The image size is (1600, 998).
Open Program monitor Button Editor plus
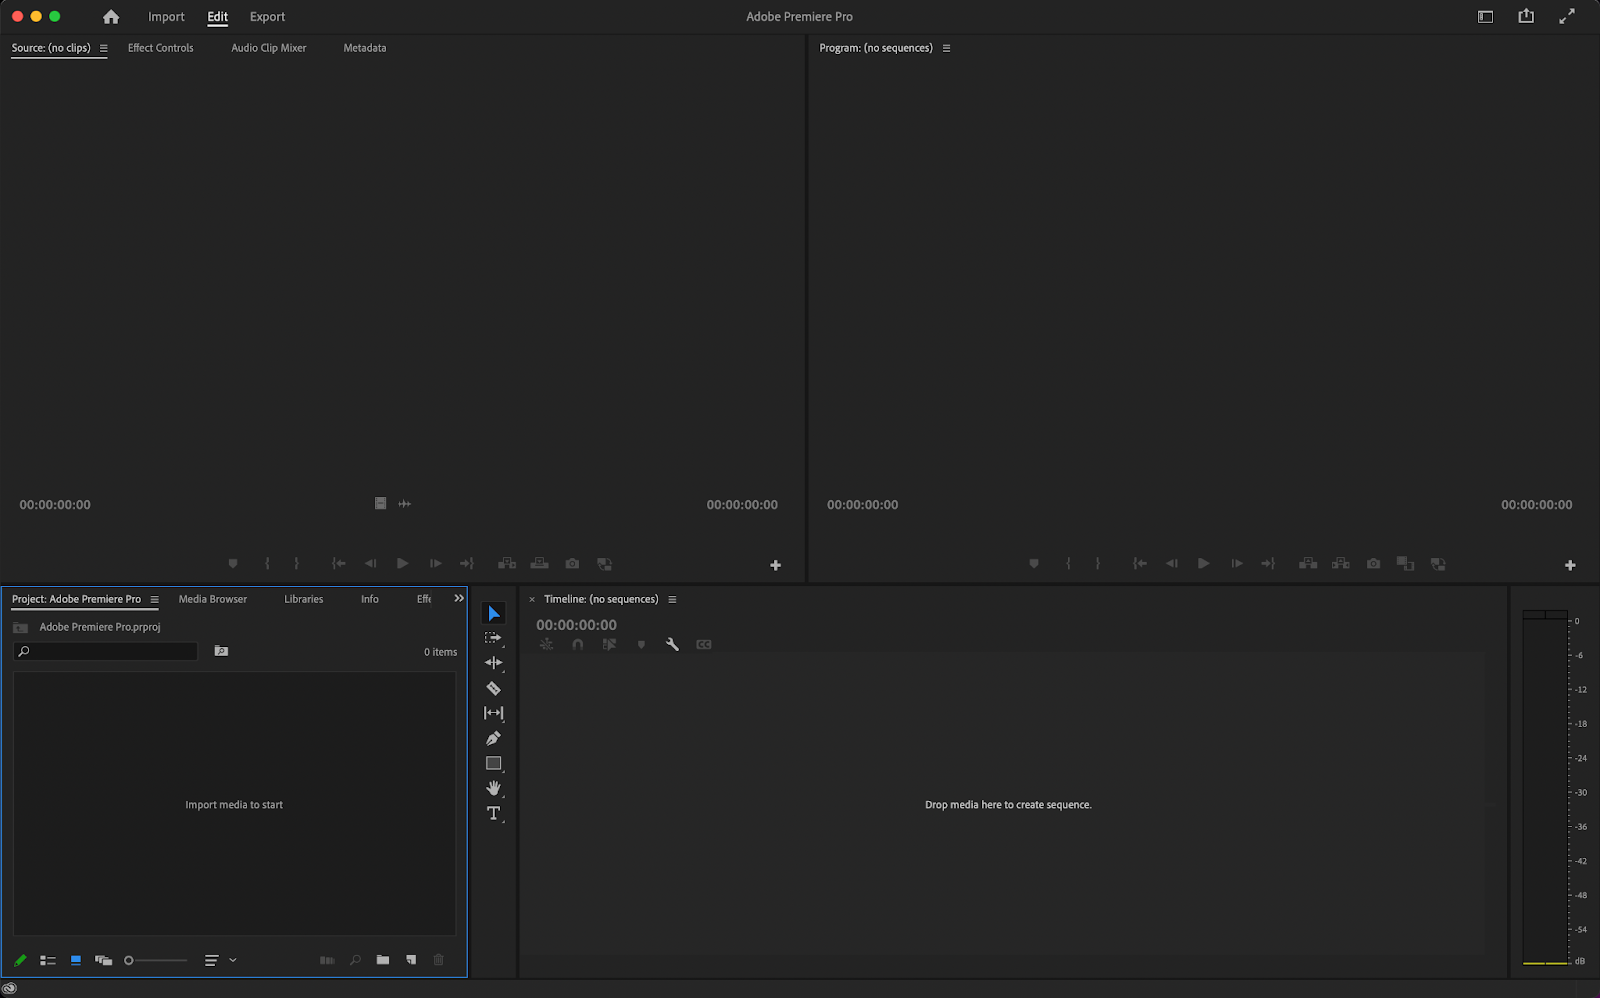pyautogui.click(x=1570, y=565)
